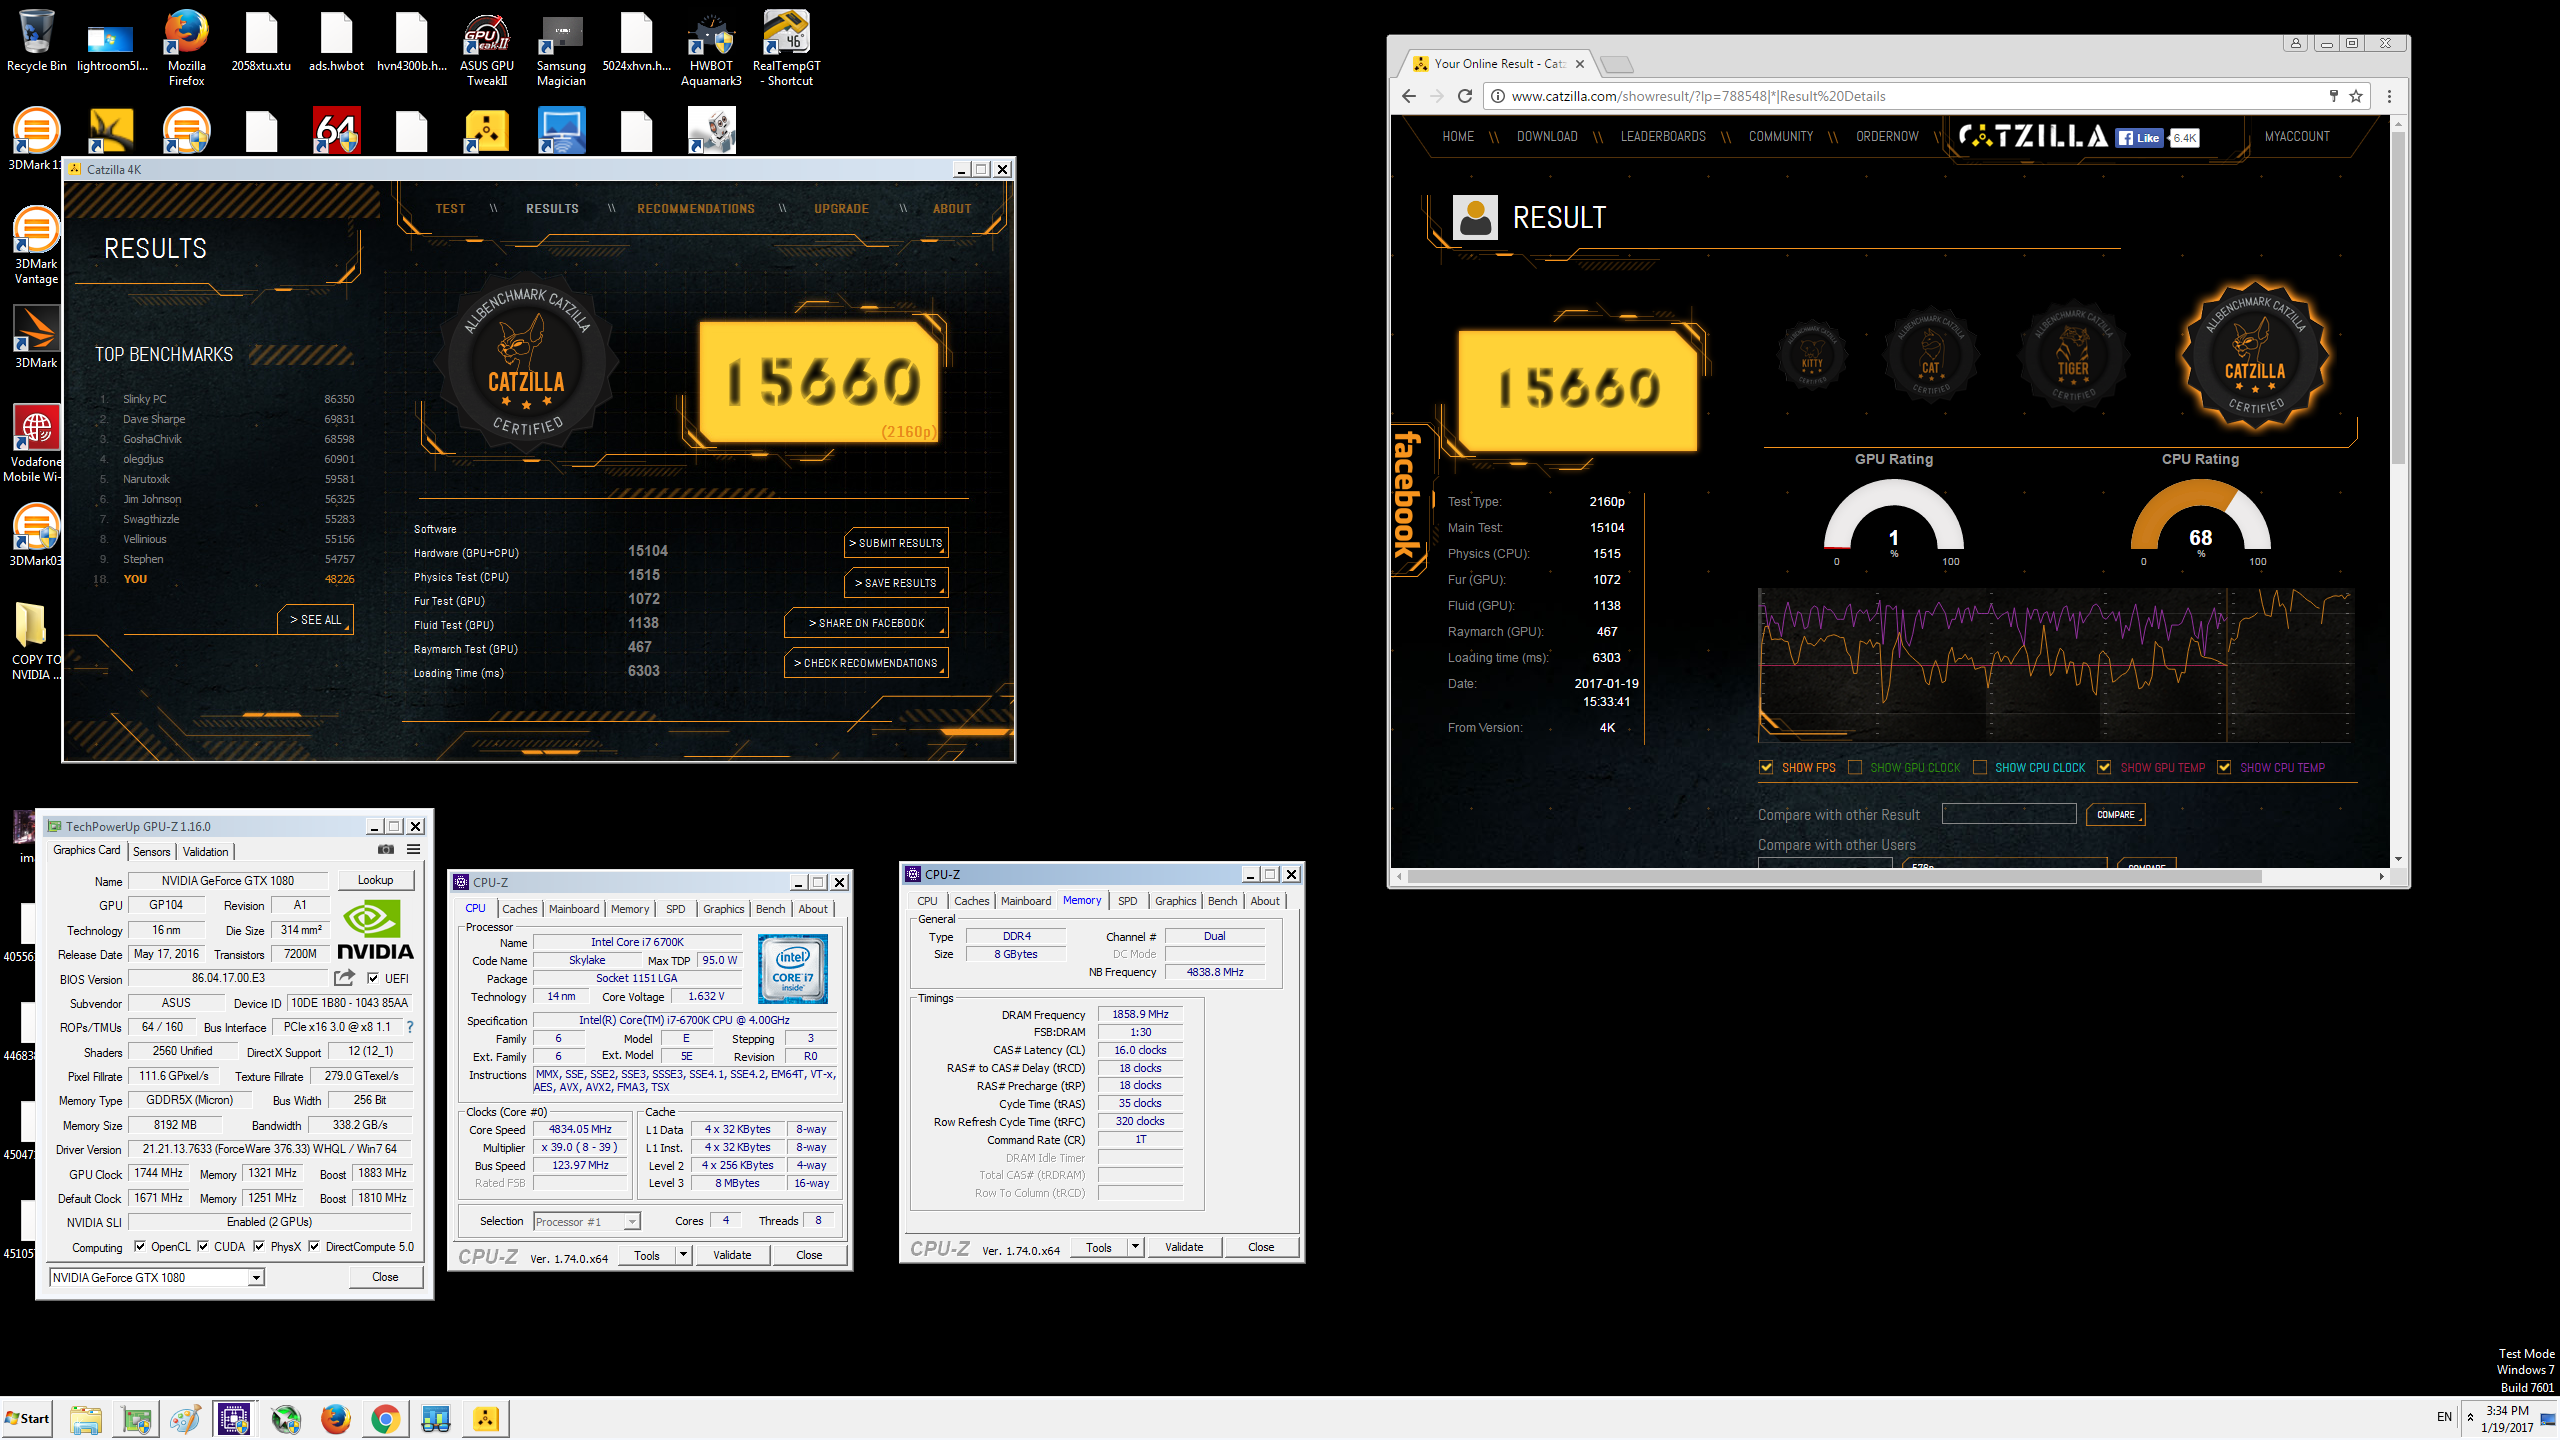The height and width of the screenshot is (1440, 2560).
Task: Open the SPD tab in CPU-Z Memory window
Action: (x=1127, y=901)
